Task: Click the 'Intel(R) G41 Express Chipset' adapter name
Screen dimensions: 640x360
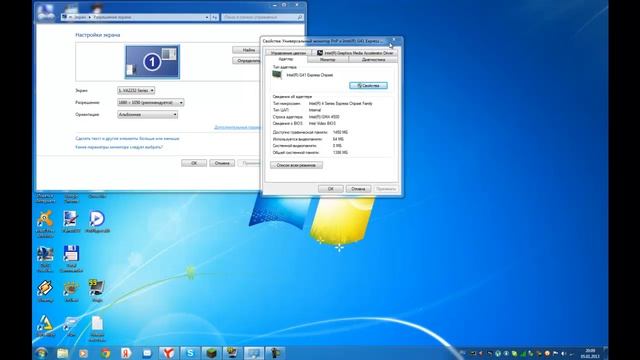Action: 310,75
